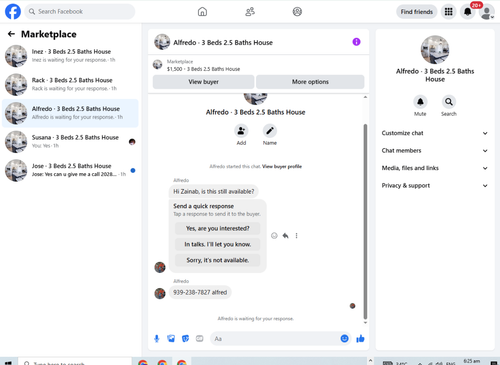Expand the Chat members section
500x365 pixels.
[x=435, y=151]
